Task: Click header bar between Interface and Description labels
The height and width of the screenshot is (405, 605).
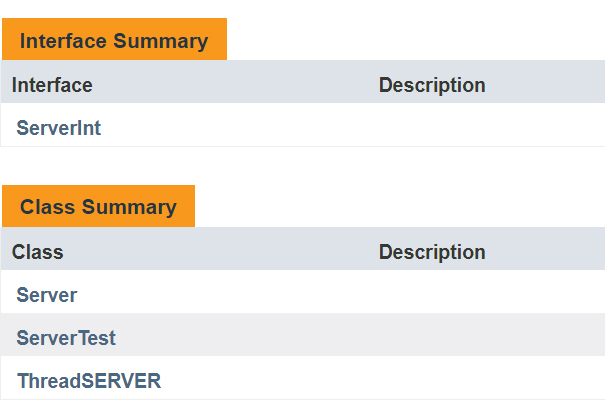Action: [x=235, y=81]
